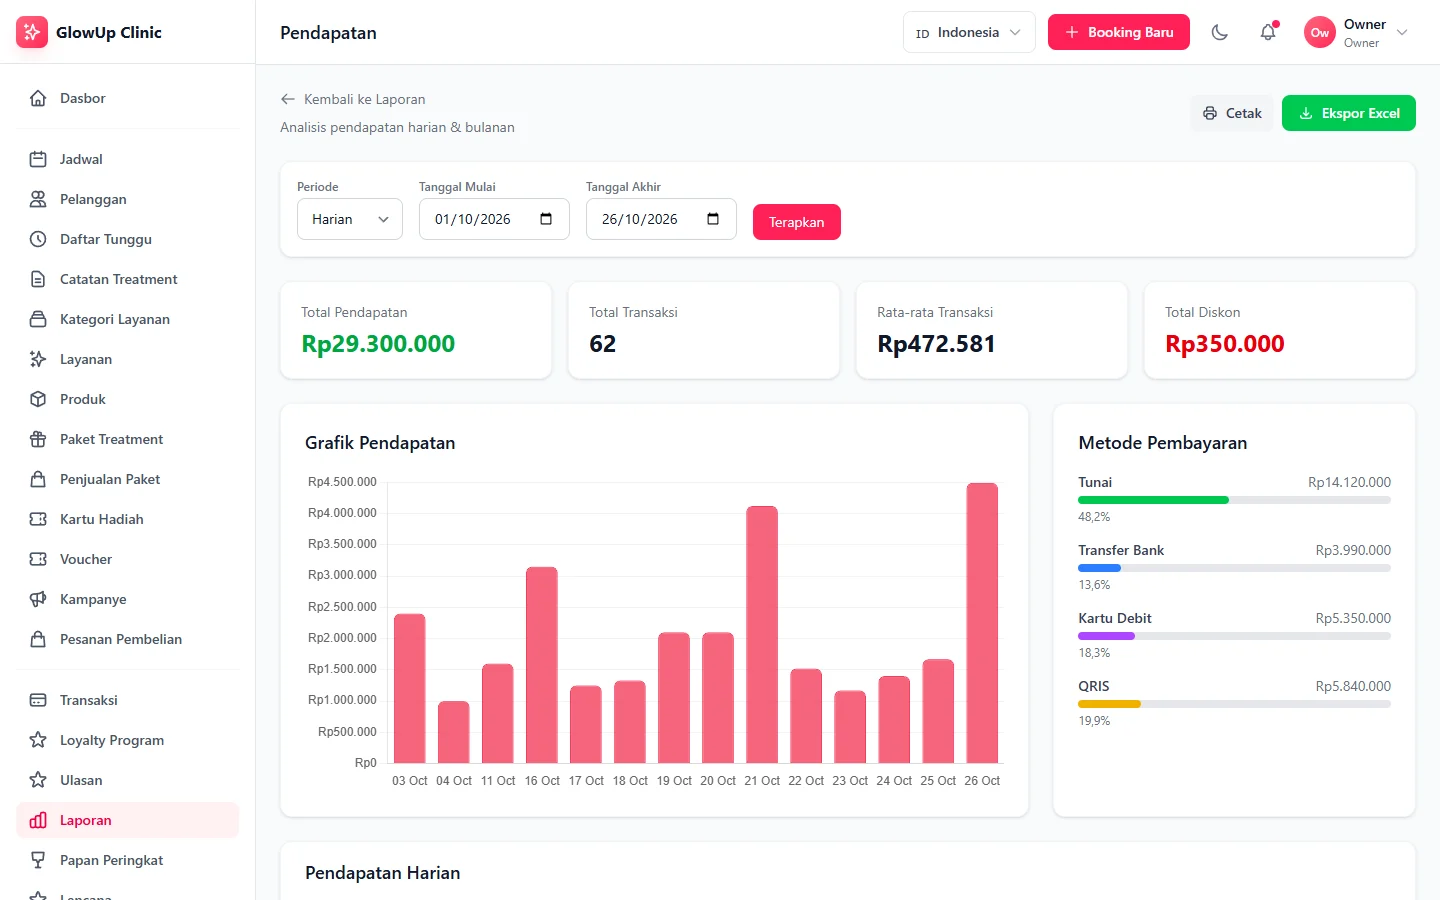Click the Papan Peringkat trophy icon

coord(38,860)
